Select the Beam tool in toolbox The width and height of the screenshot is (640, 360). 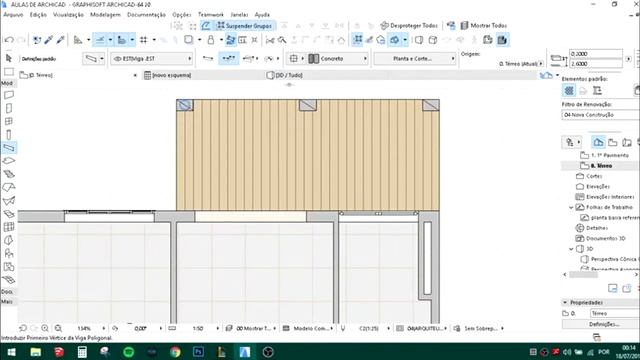tap(9, 147)
